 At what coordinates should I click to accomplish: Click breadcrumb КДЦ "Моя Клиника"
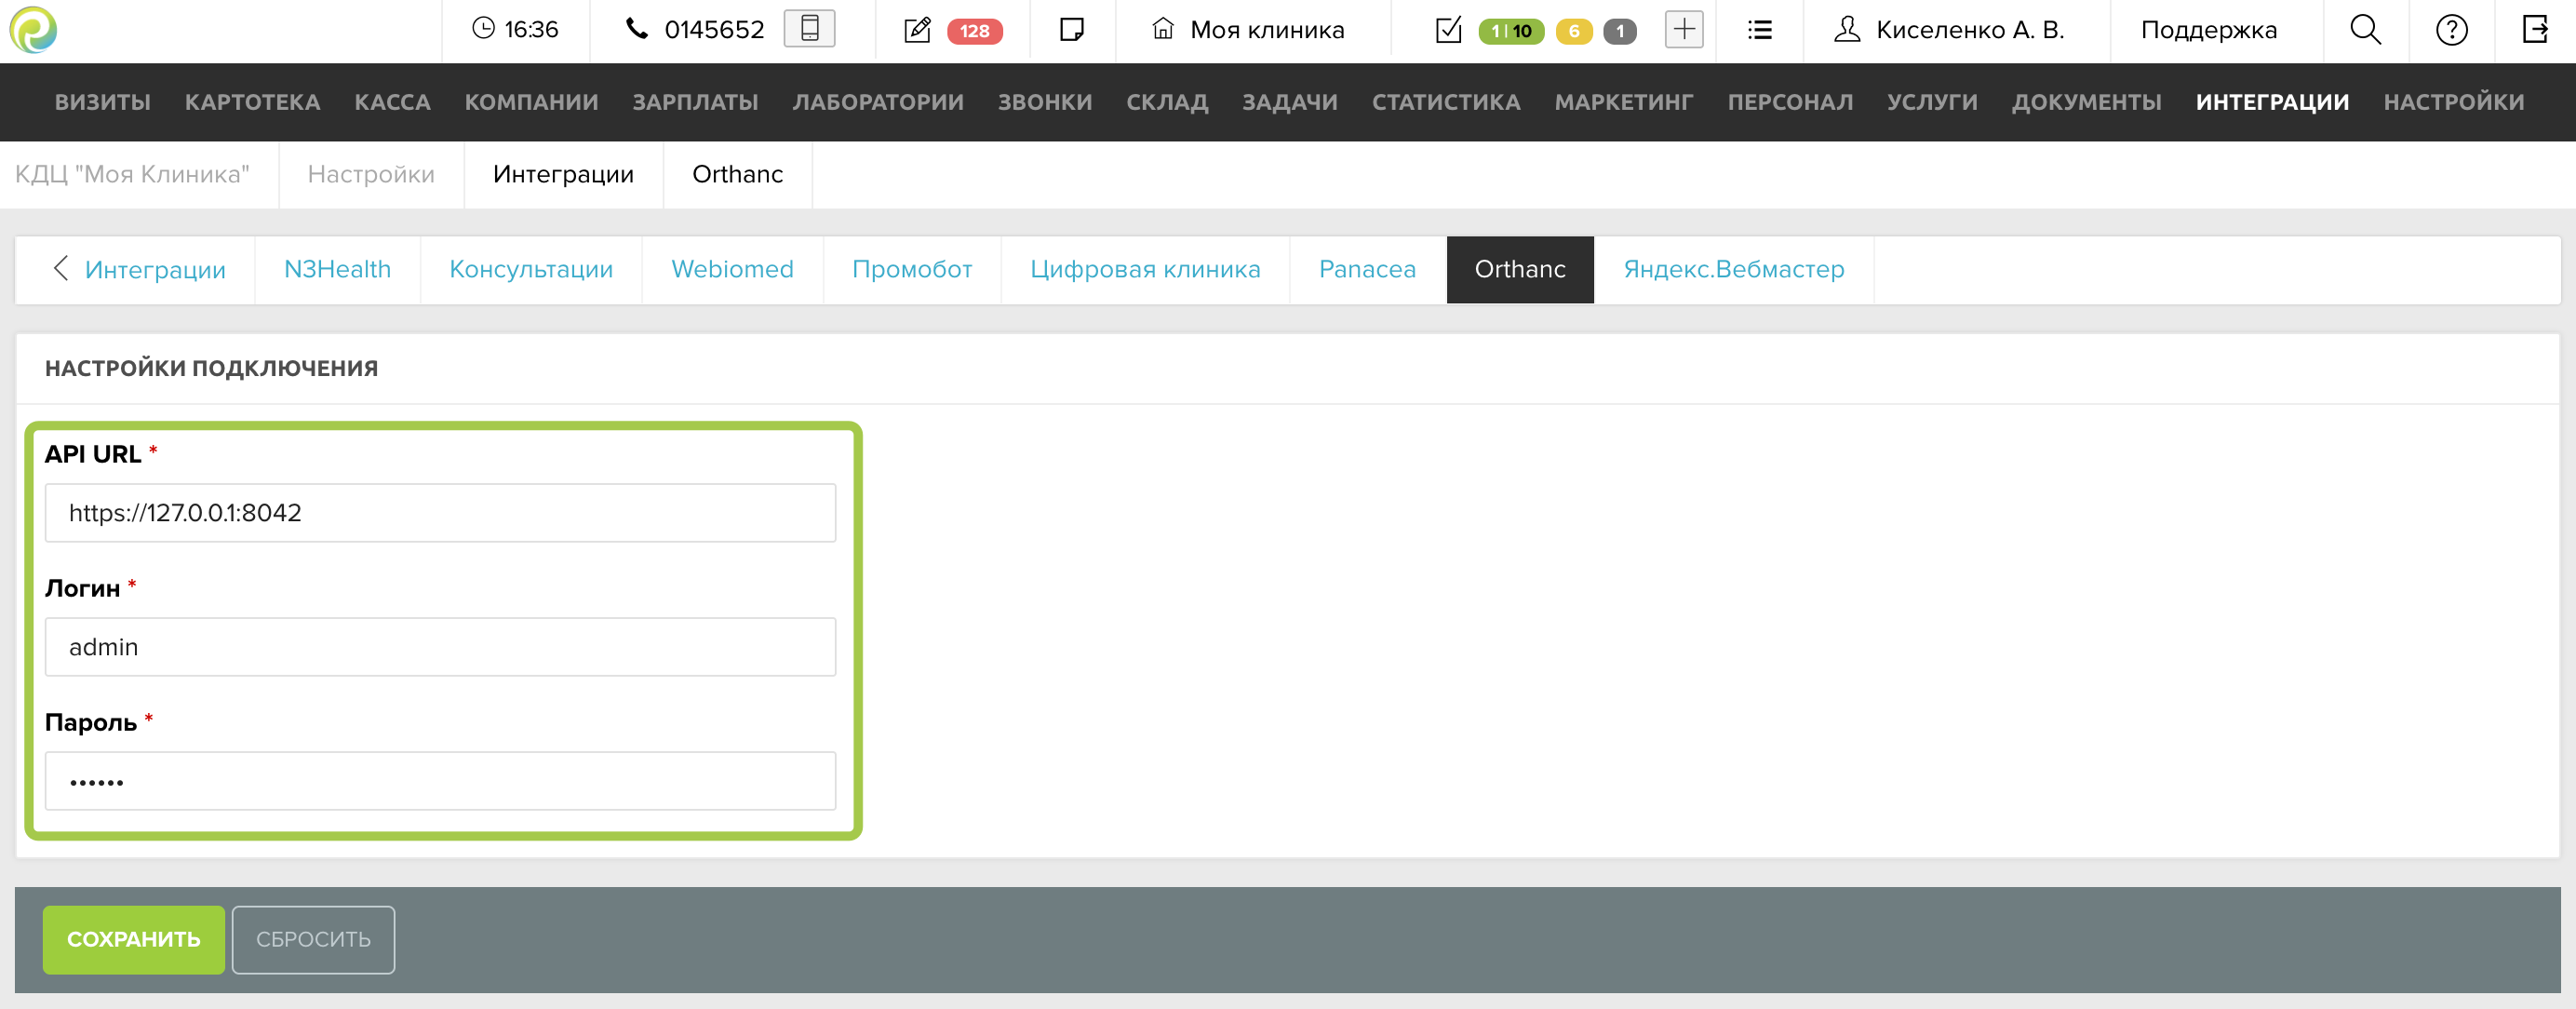coord(132,174)
